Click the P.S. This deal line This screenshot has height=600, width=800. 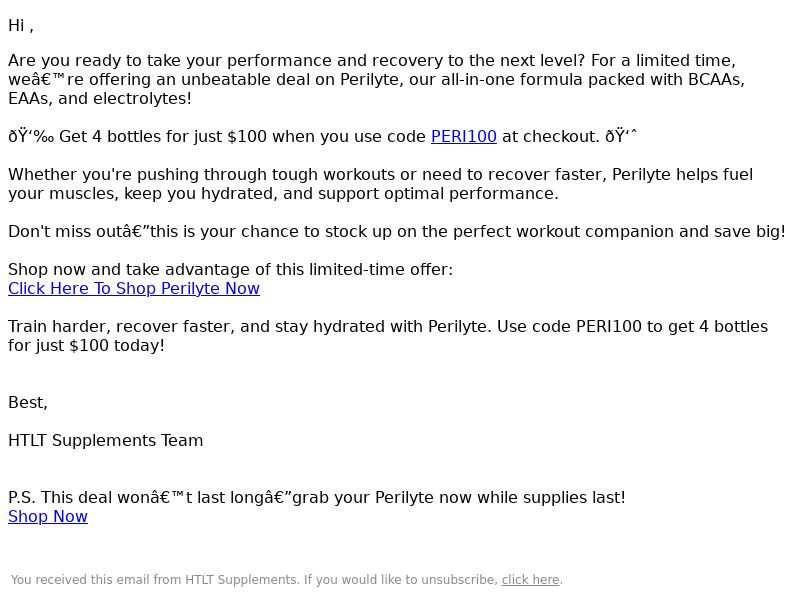(x=317, y=497)
